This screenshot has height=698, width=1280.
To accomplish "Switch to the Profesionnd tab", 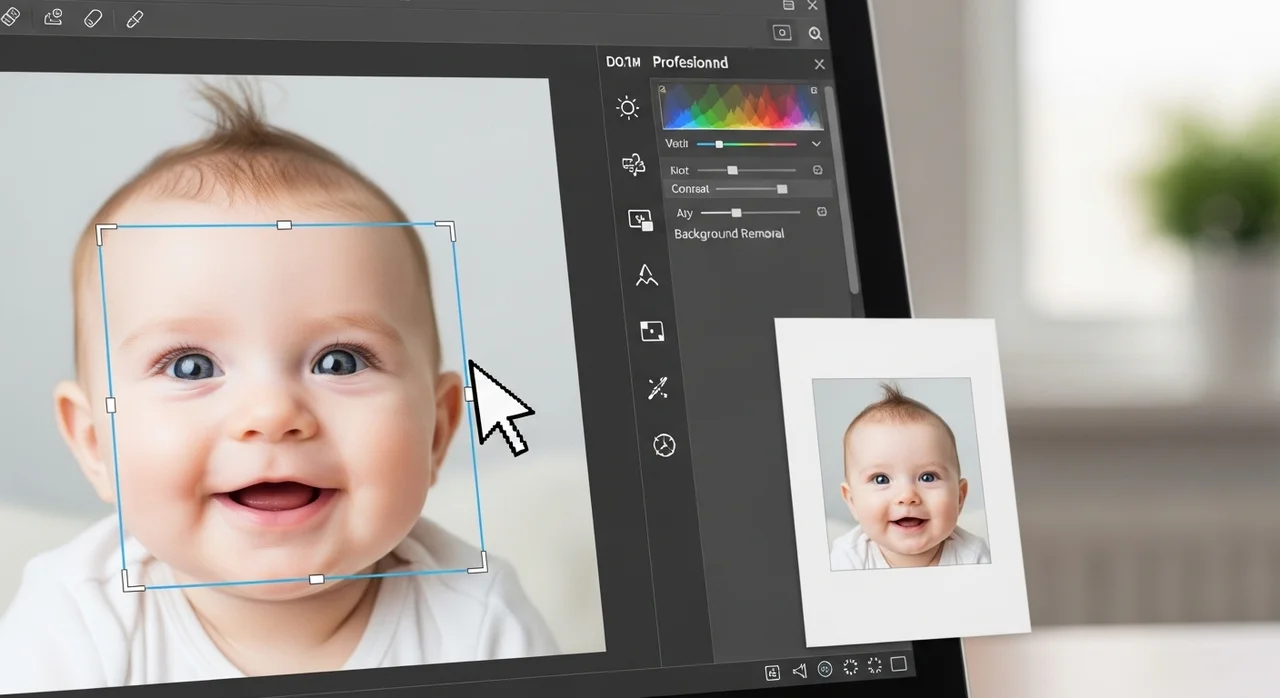I will click(x=689, y=62).
